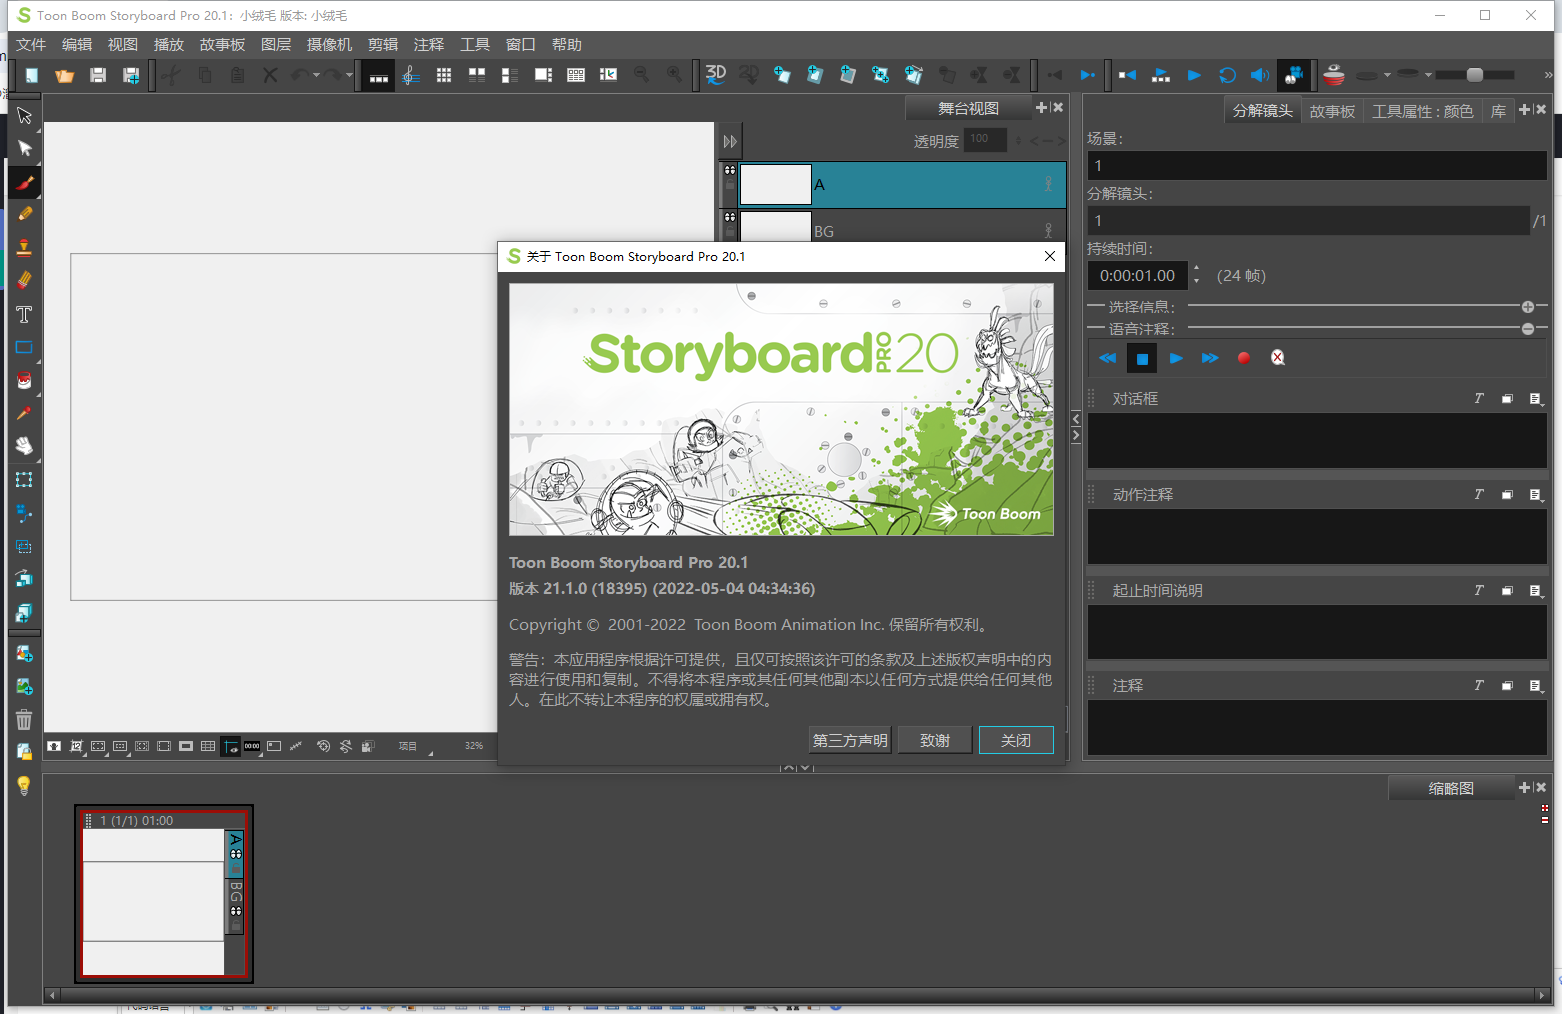
Task: Select the Eraser tool in the left toolbar
Action: click(x=24, y=281)
